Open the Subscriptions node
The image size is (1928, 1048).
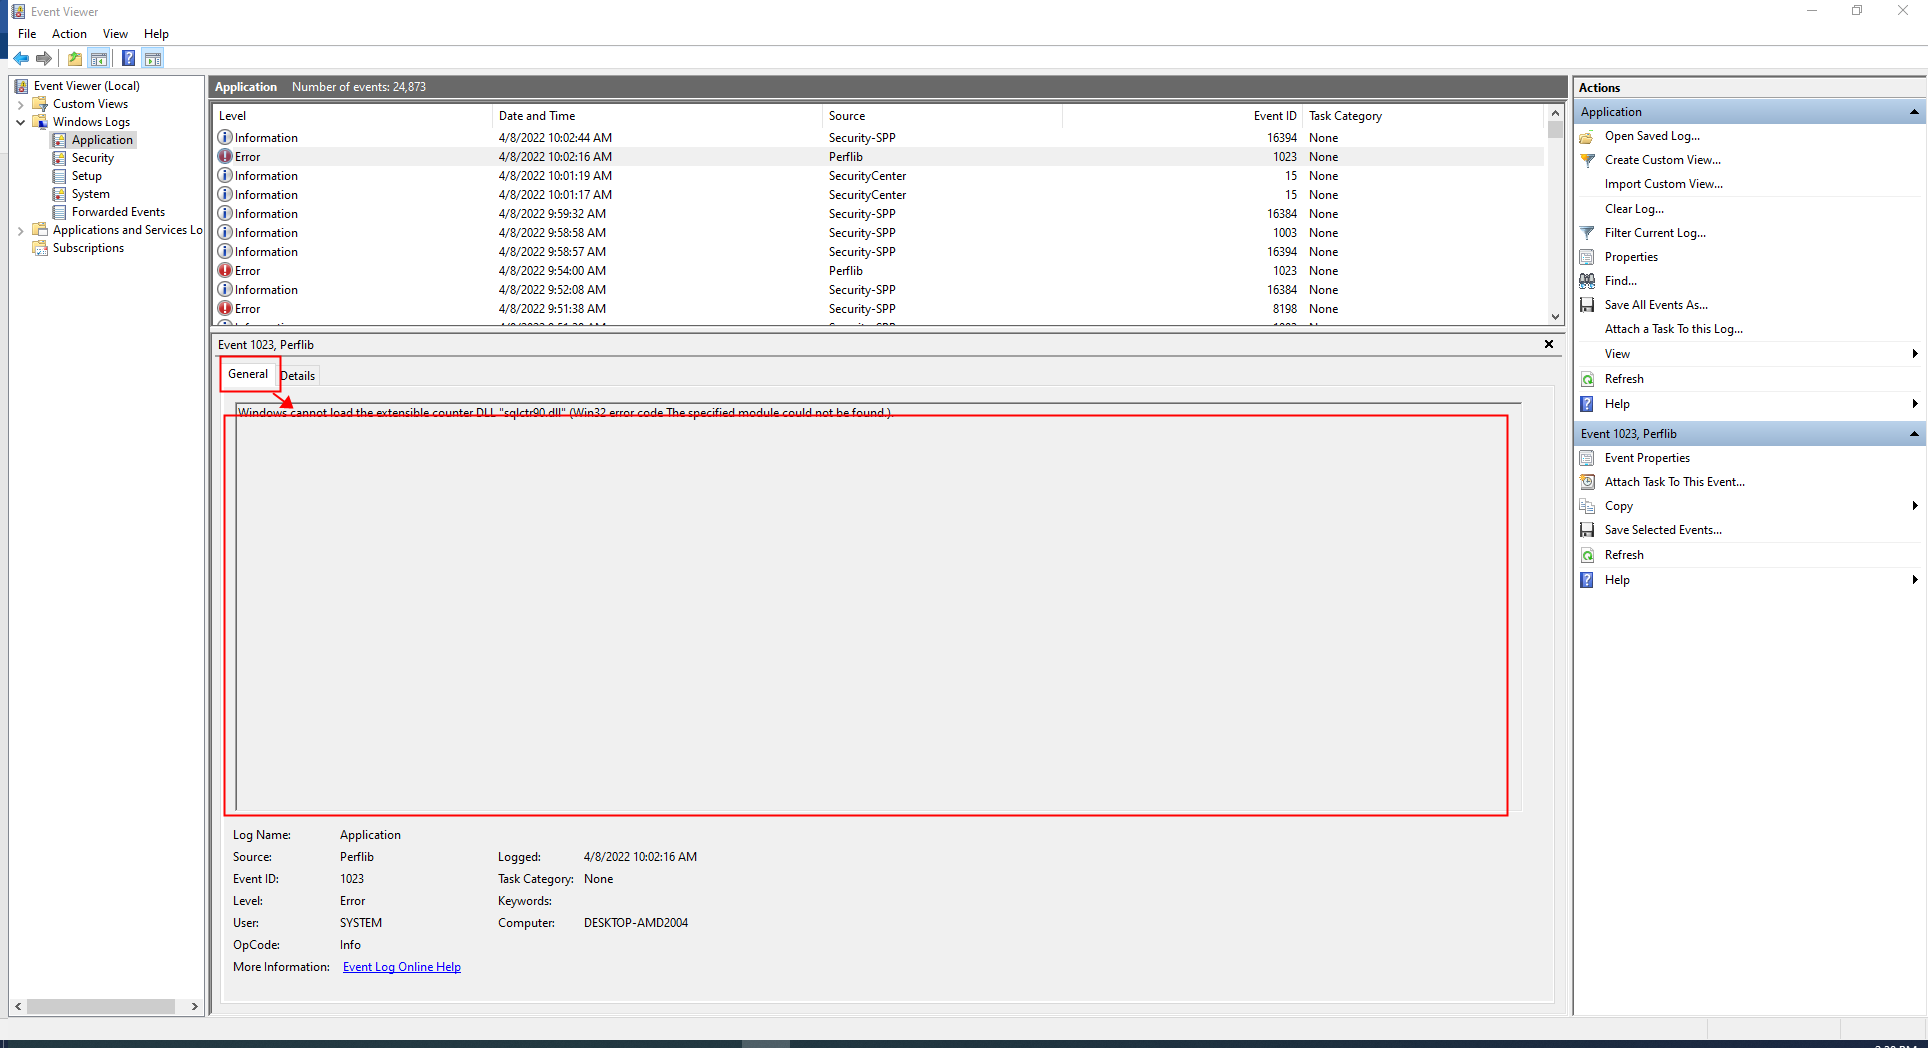pyautogui.click(x=88, y=248)
